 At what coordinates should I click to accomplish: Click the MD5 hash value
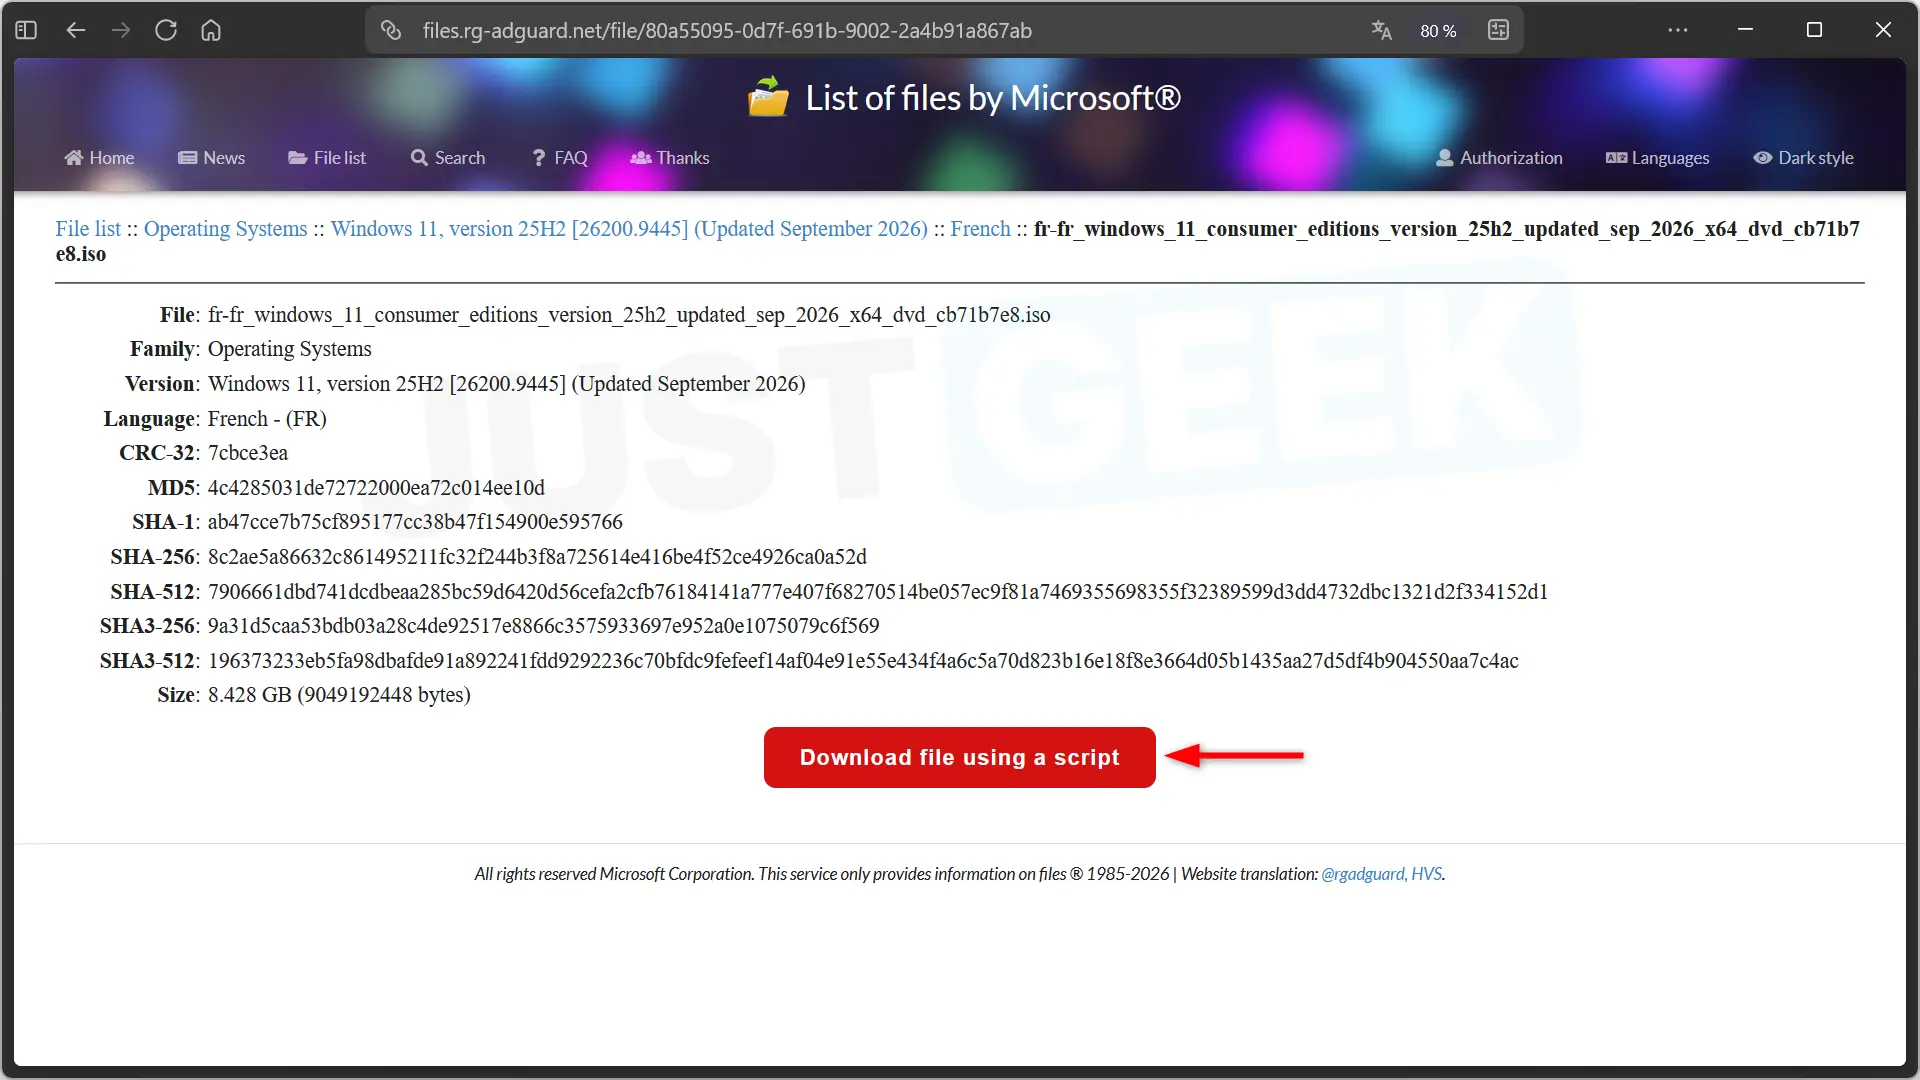point(376,488)
